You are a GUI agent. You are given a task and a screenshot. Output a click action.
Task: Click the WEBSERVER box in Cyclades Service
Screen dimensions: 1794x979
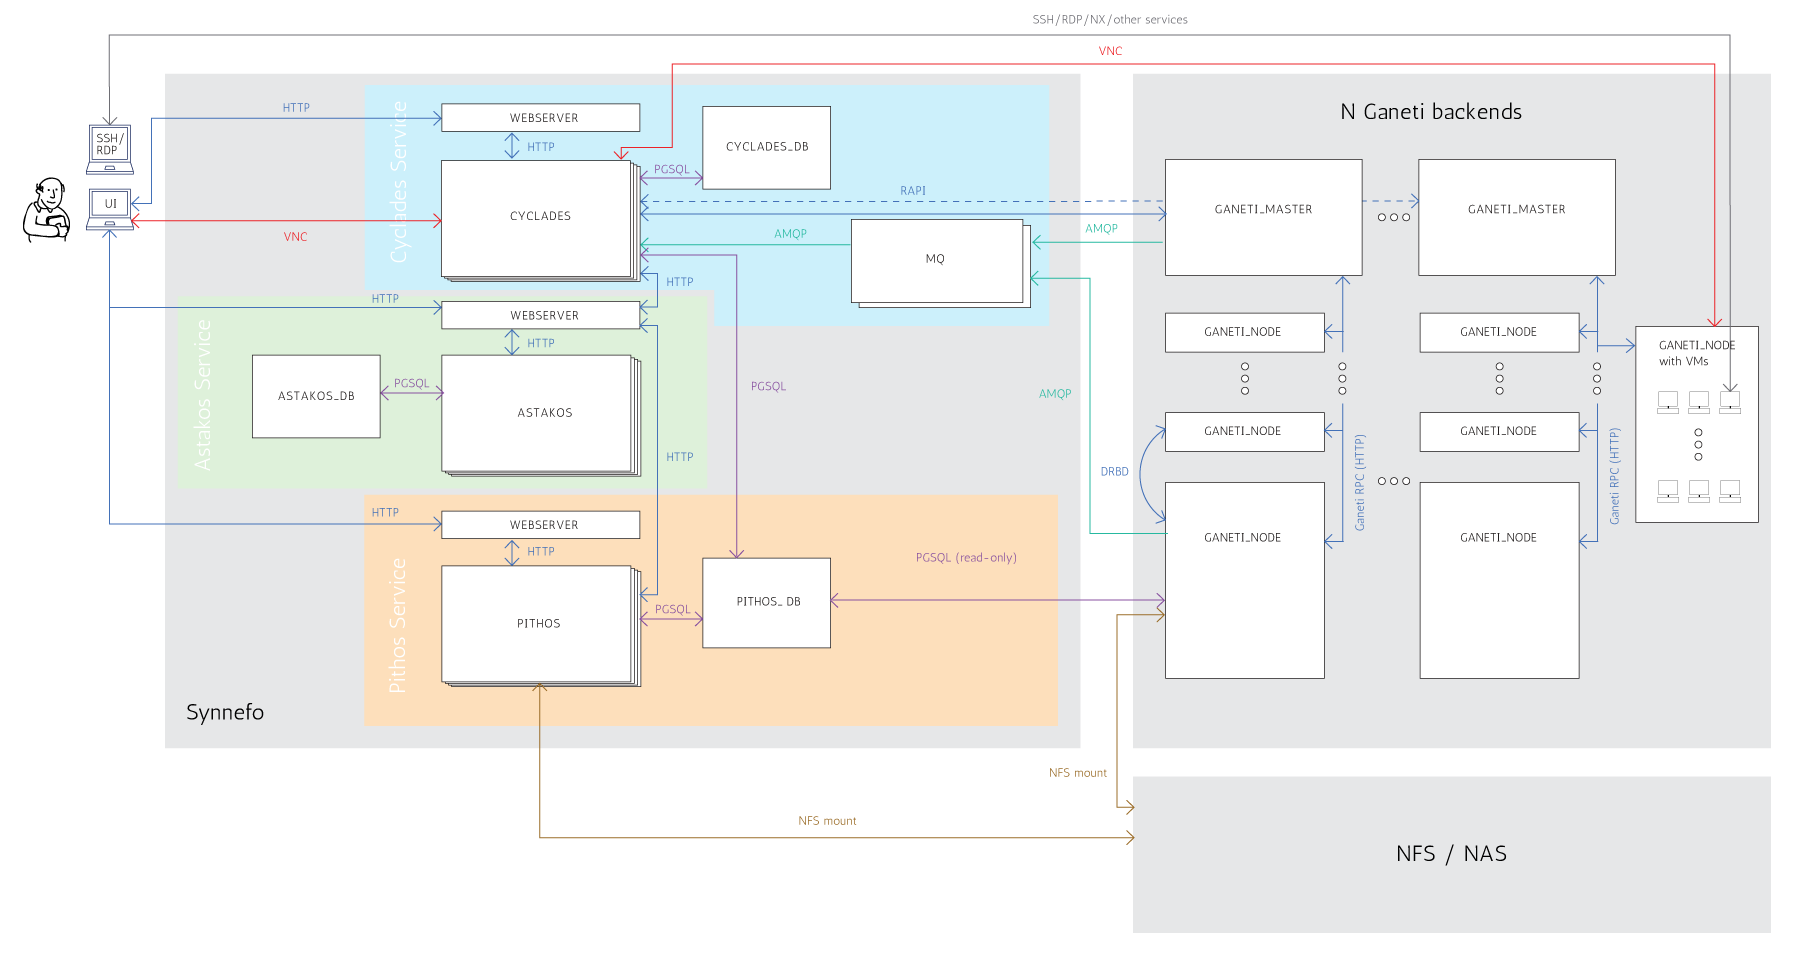(540, 118)
